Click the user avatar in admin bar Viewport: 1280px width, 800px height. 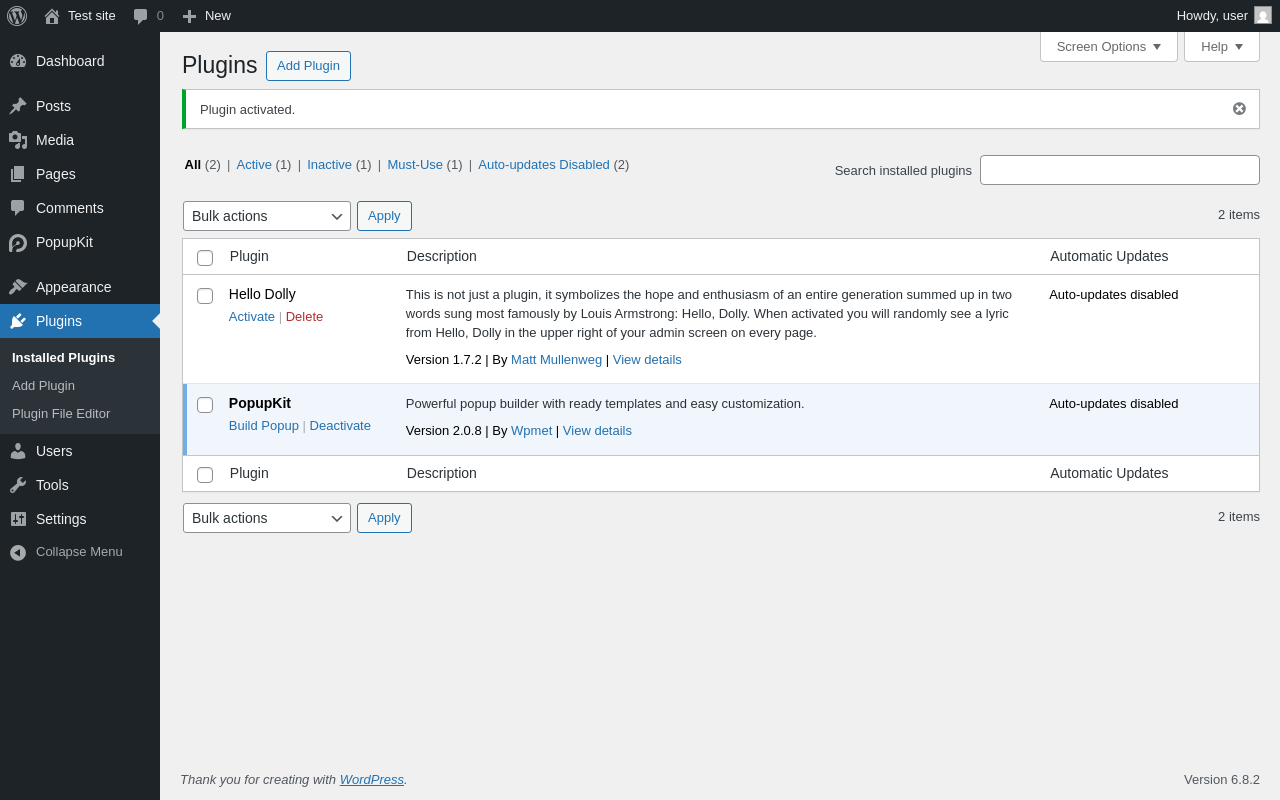[1263, 15]
